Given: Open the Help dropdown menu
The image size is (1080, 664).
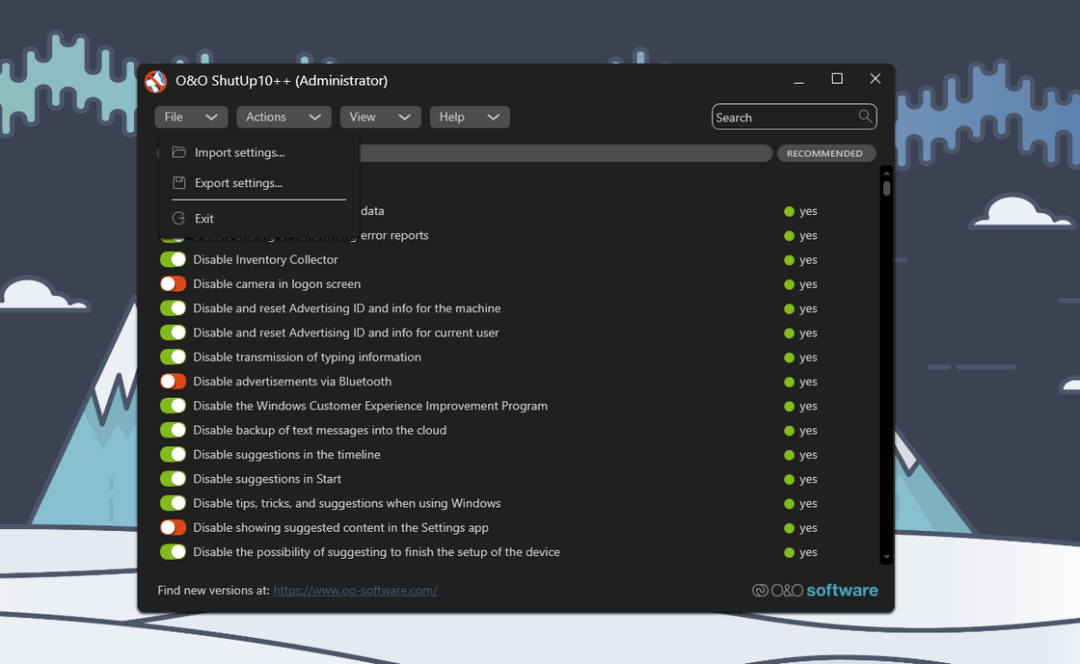Looking at the screenshot, I should click(x=469, y=117).
